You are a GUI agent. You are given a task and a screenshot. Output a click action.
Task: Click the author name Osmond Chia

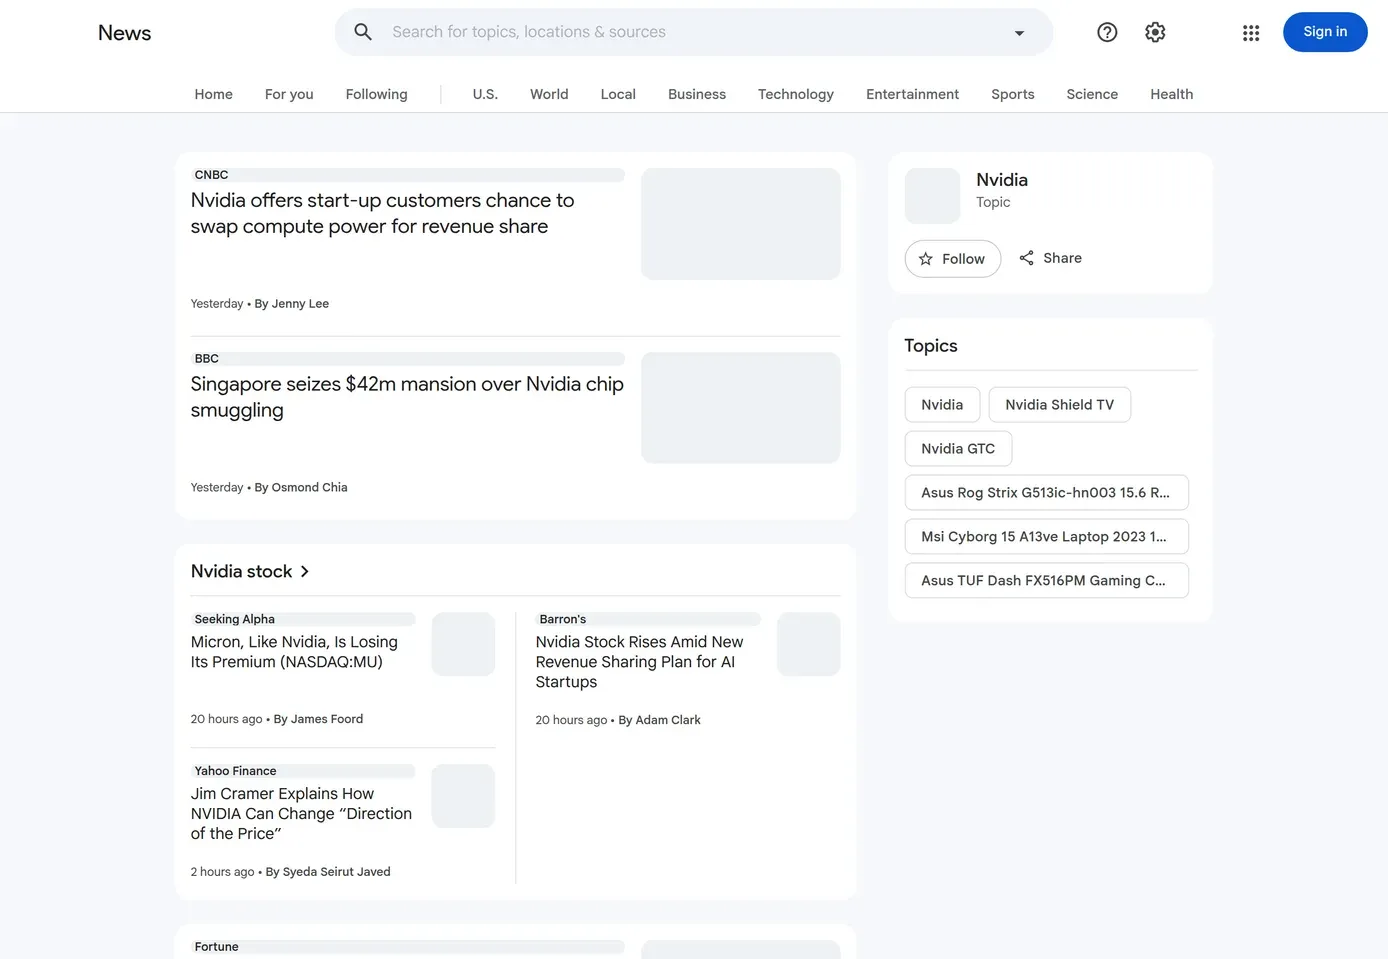[x=310, y=488]
